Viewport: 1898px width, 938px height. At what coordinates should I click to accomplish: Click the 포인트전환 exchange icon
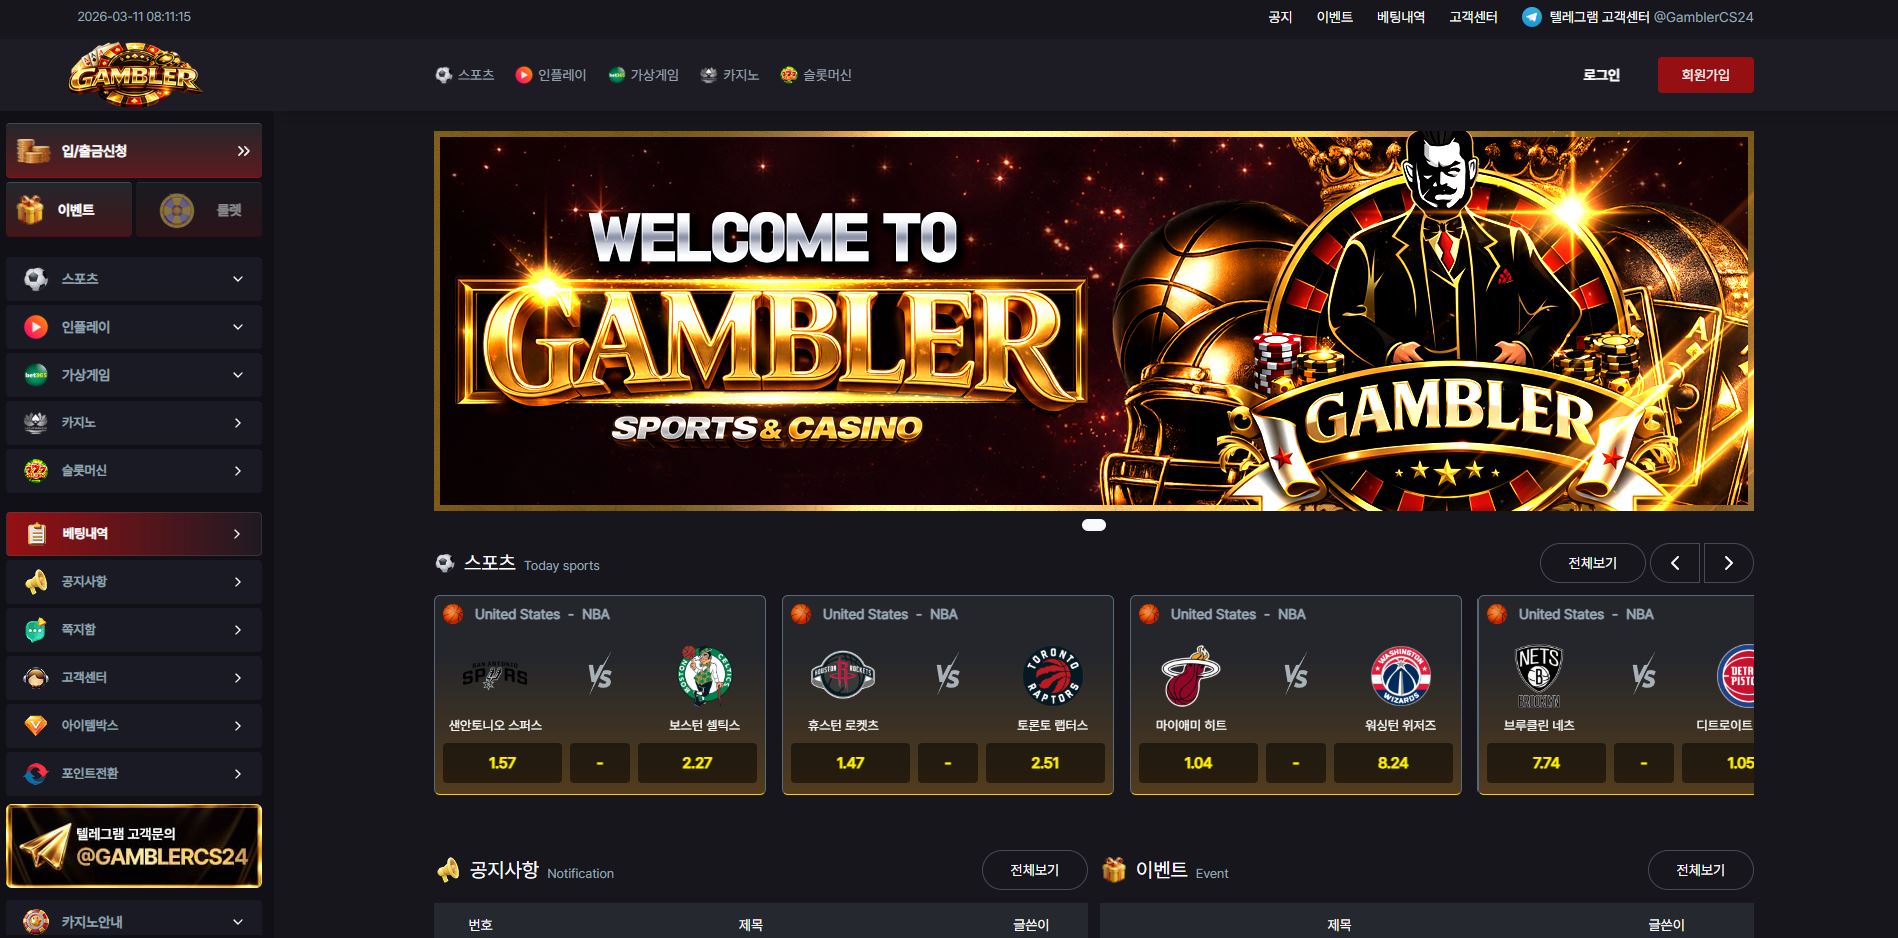coord(36,774)
